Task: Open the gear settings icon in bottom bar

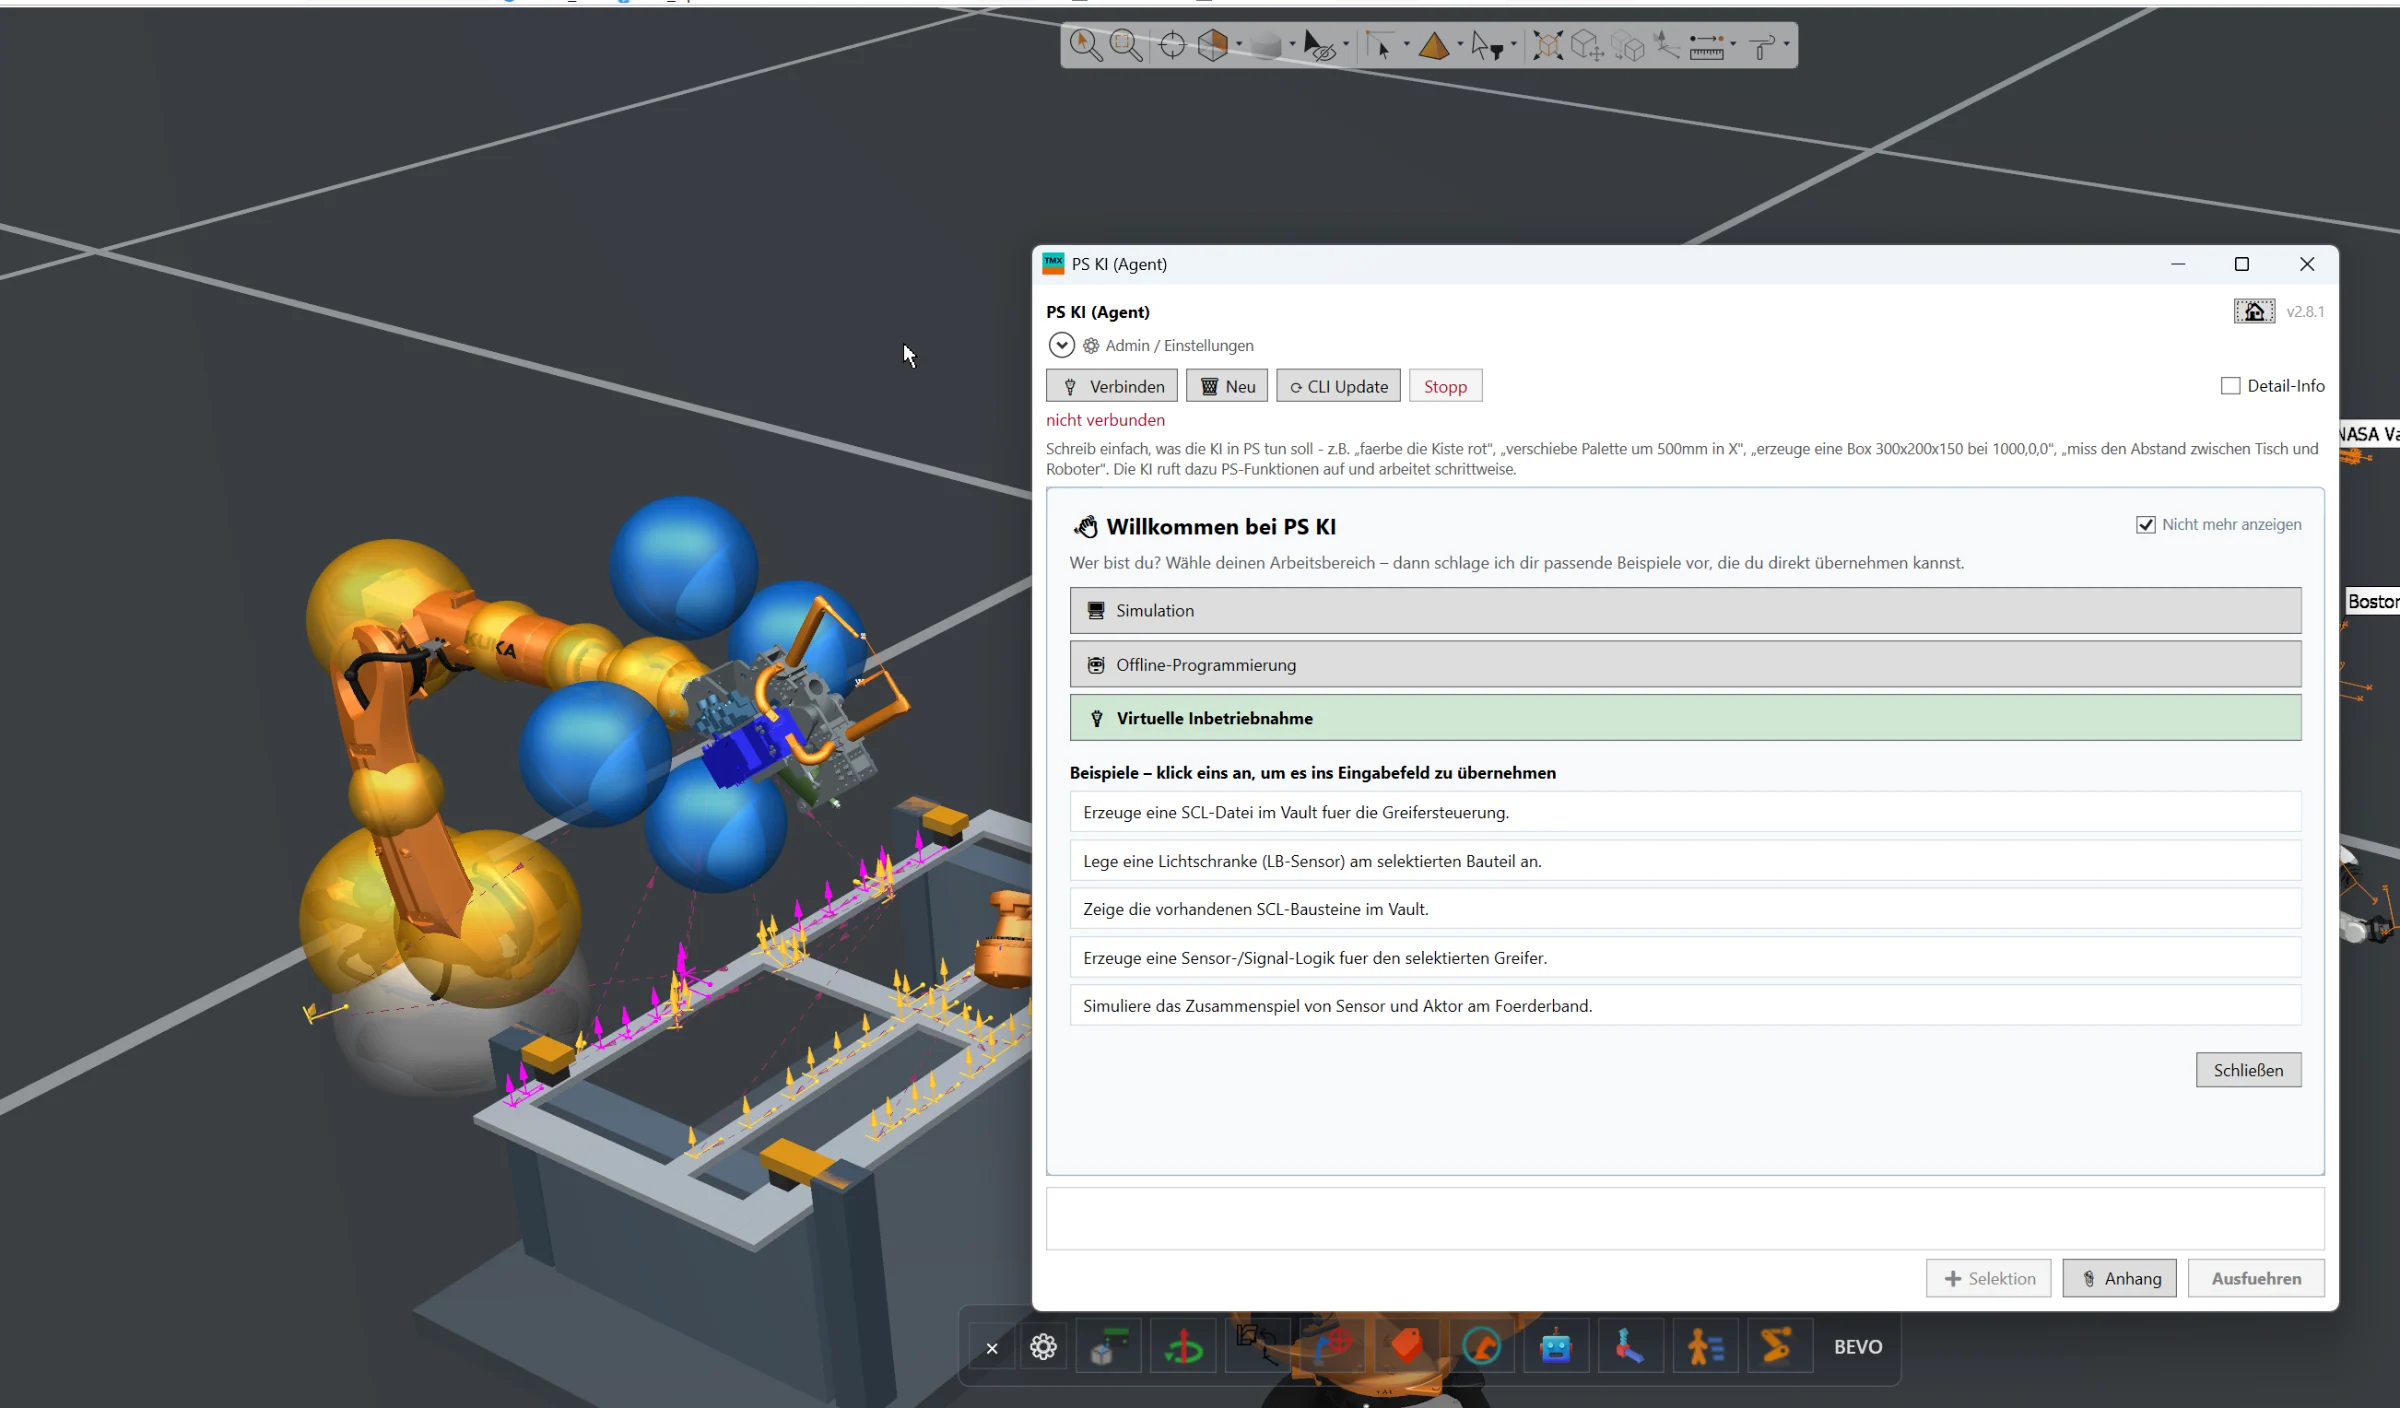Action: coord(1043,1347)
